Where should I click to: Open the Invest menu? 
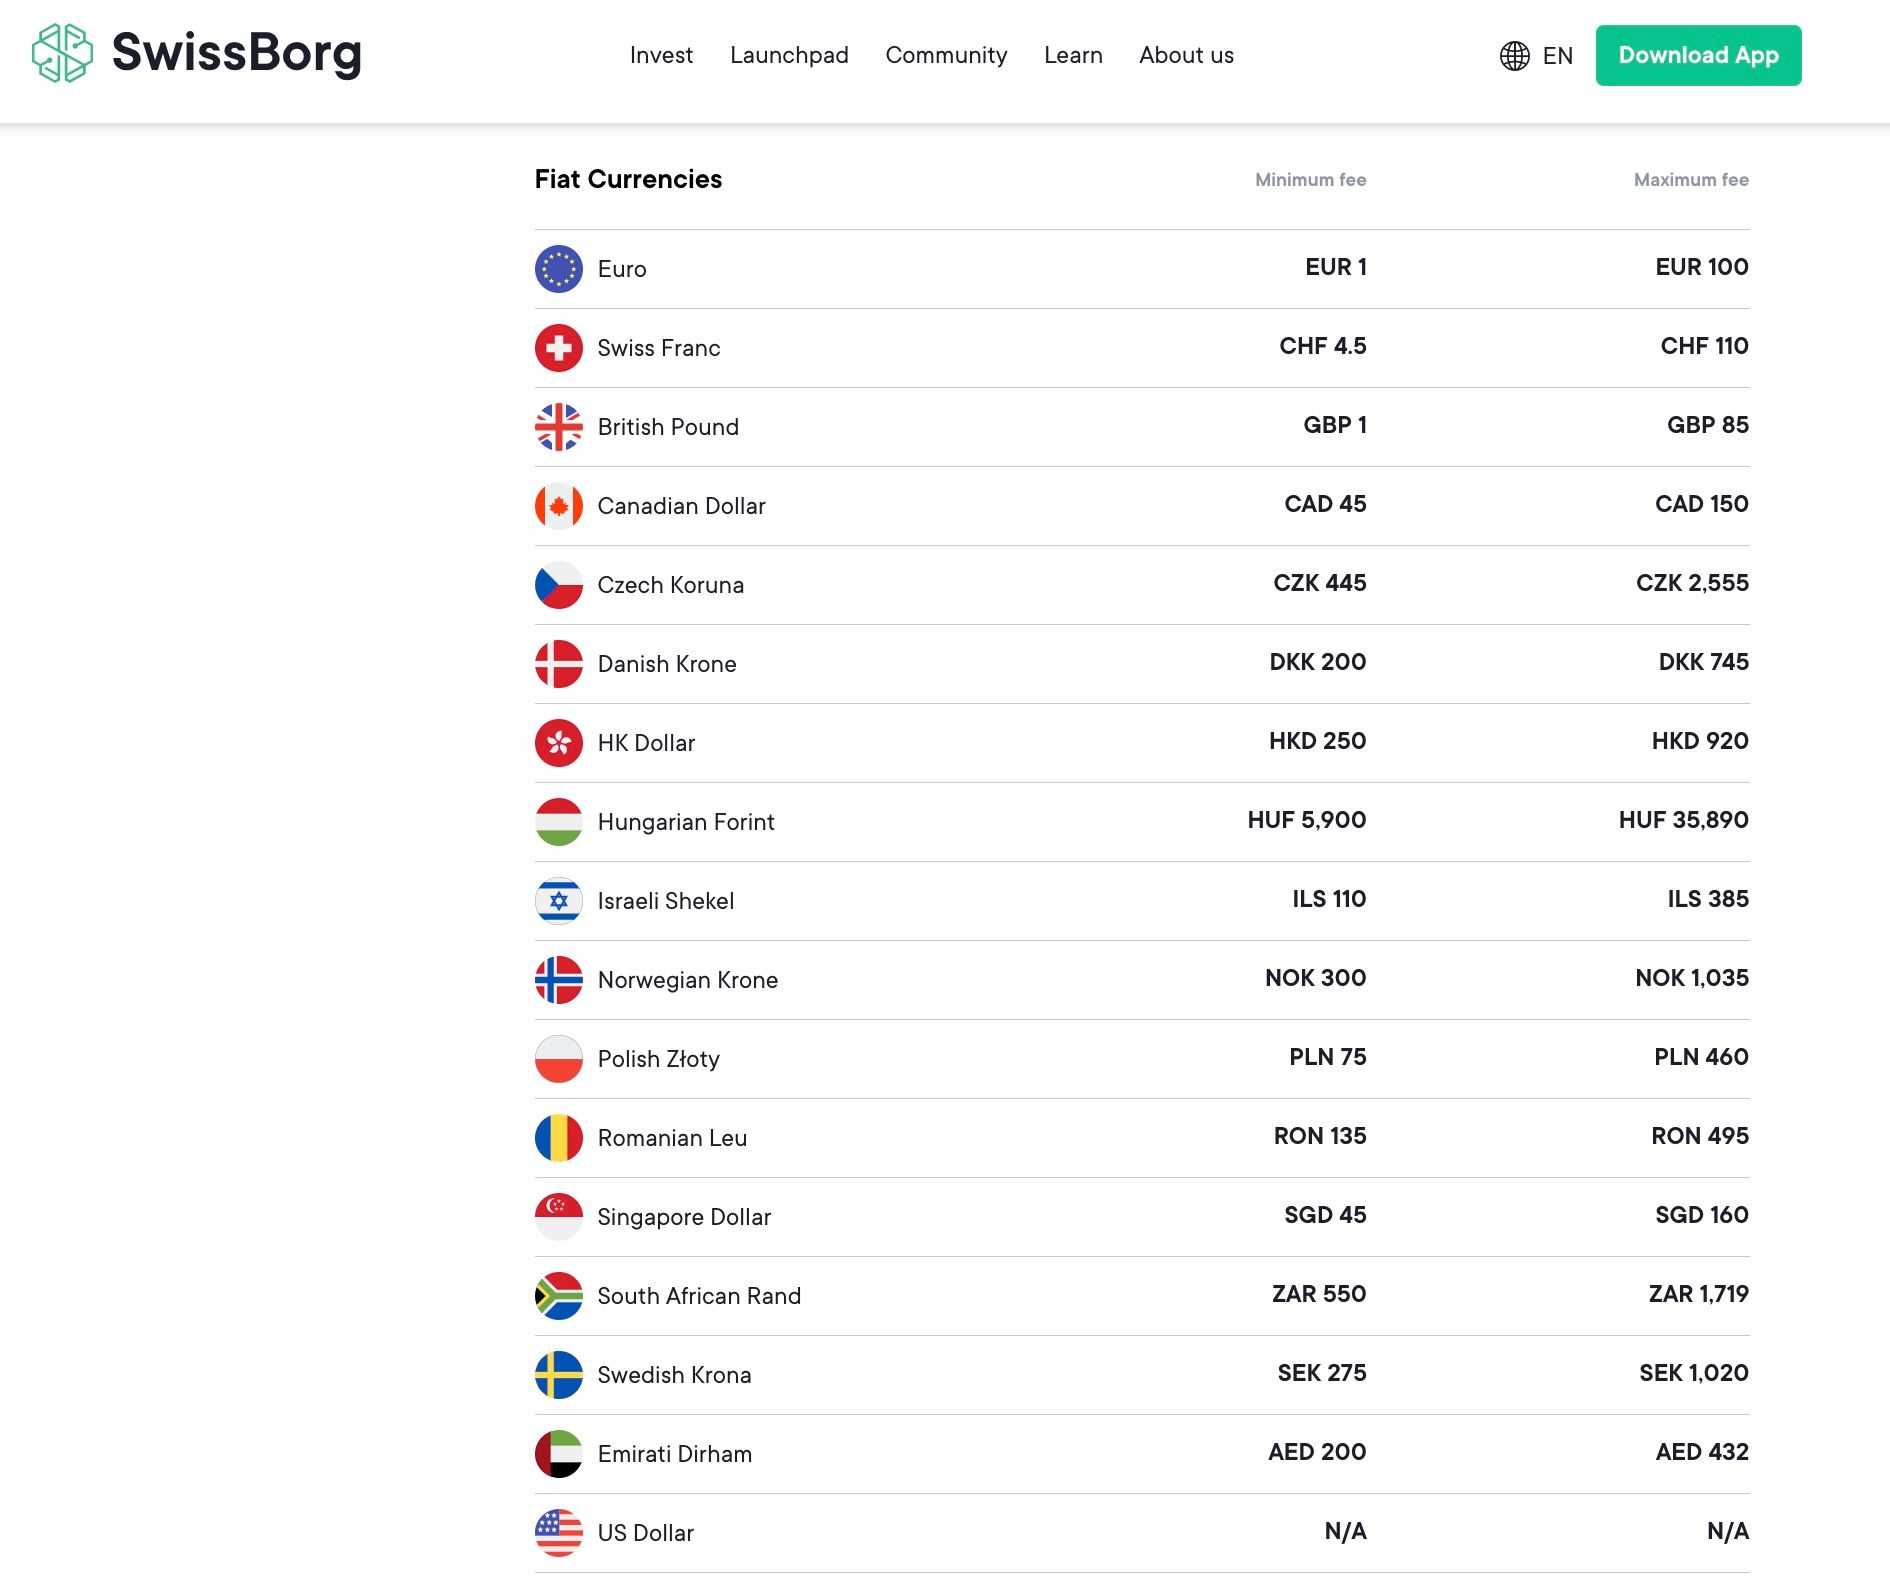point(661,56)
